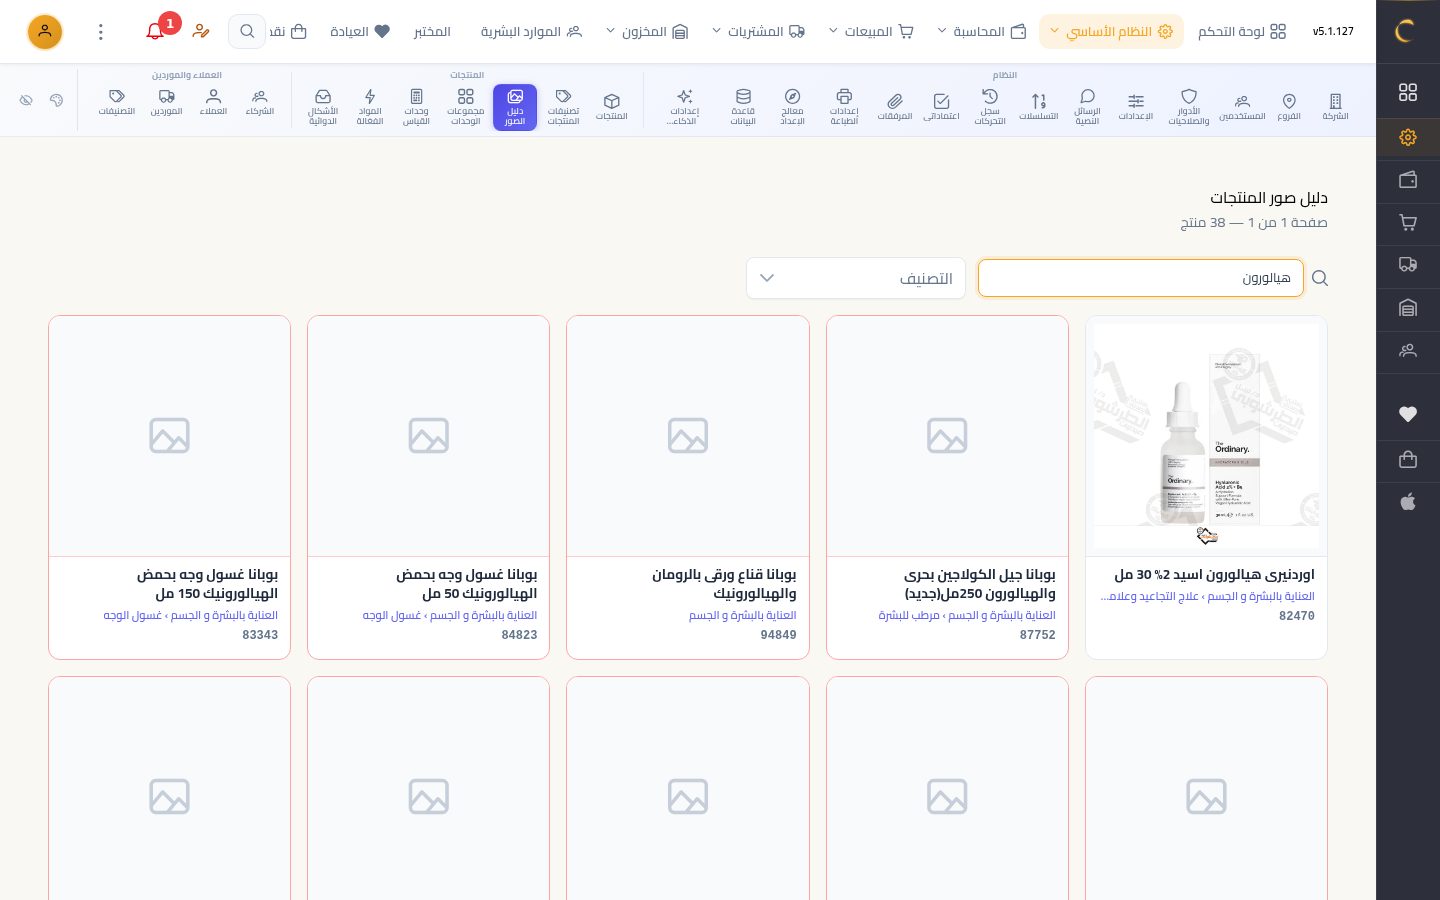Open the right sidebar dashboard grid icon
The image size is (1440, 900).
point(1408,92)
